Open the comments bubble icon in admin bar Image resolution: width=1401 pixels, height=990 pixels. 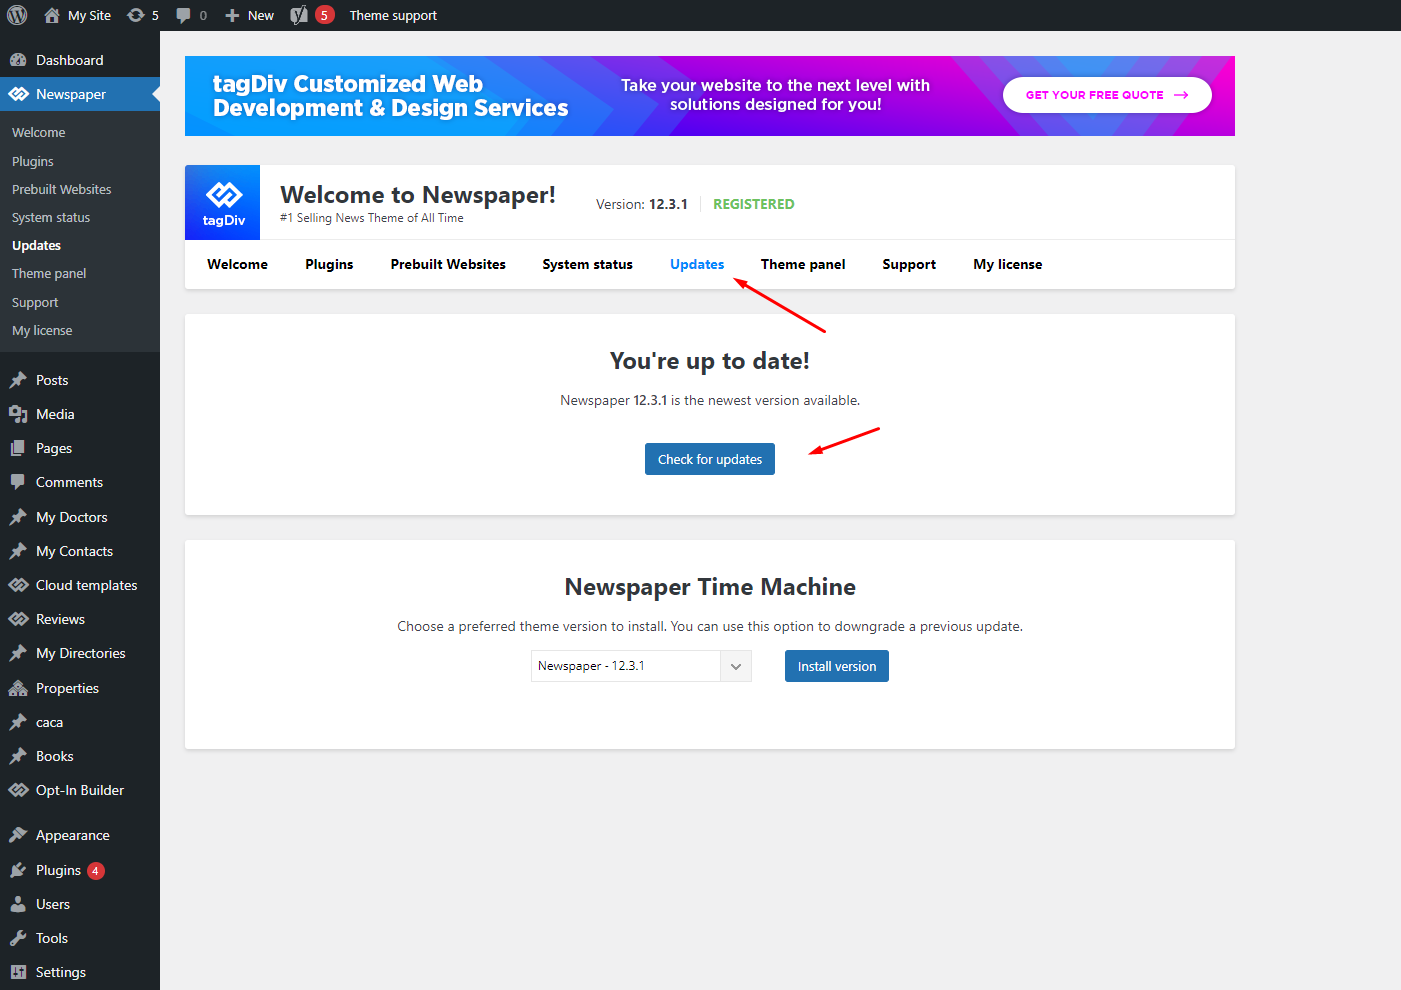(x=183, y=15)
